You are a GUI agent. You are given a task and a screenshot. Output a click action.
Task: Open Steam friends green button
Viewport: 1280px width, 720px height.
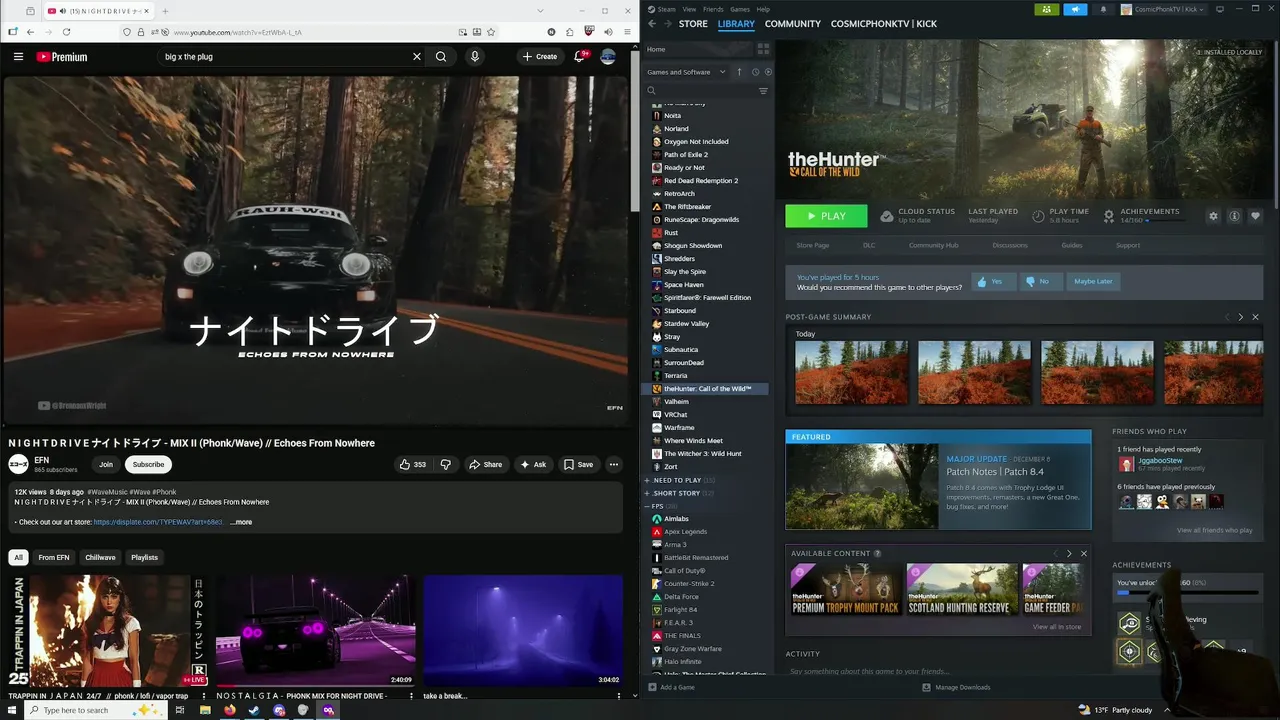point(1047,9)
